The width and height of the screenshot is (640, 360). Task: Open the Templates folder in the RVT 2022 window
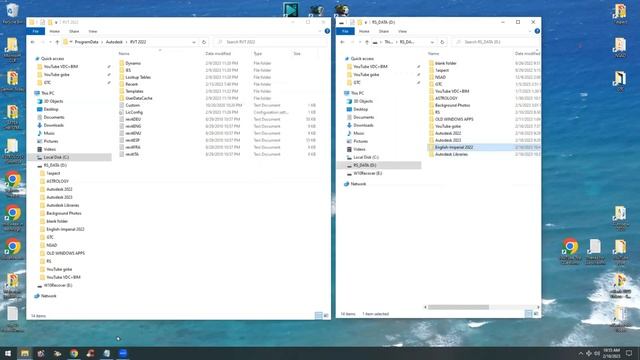coord(134,91)
